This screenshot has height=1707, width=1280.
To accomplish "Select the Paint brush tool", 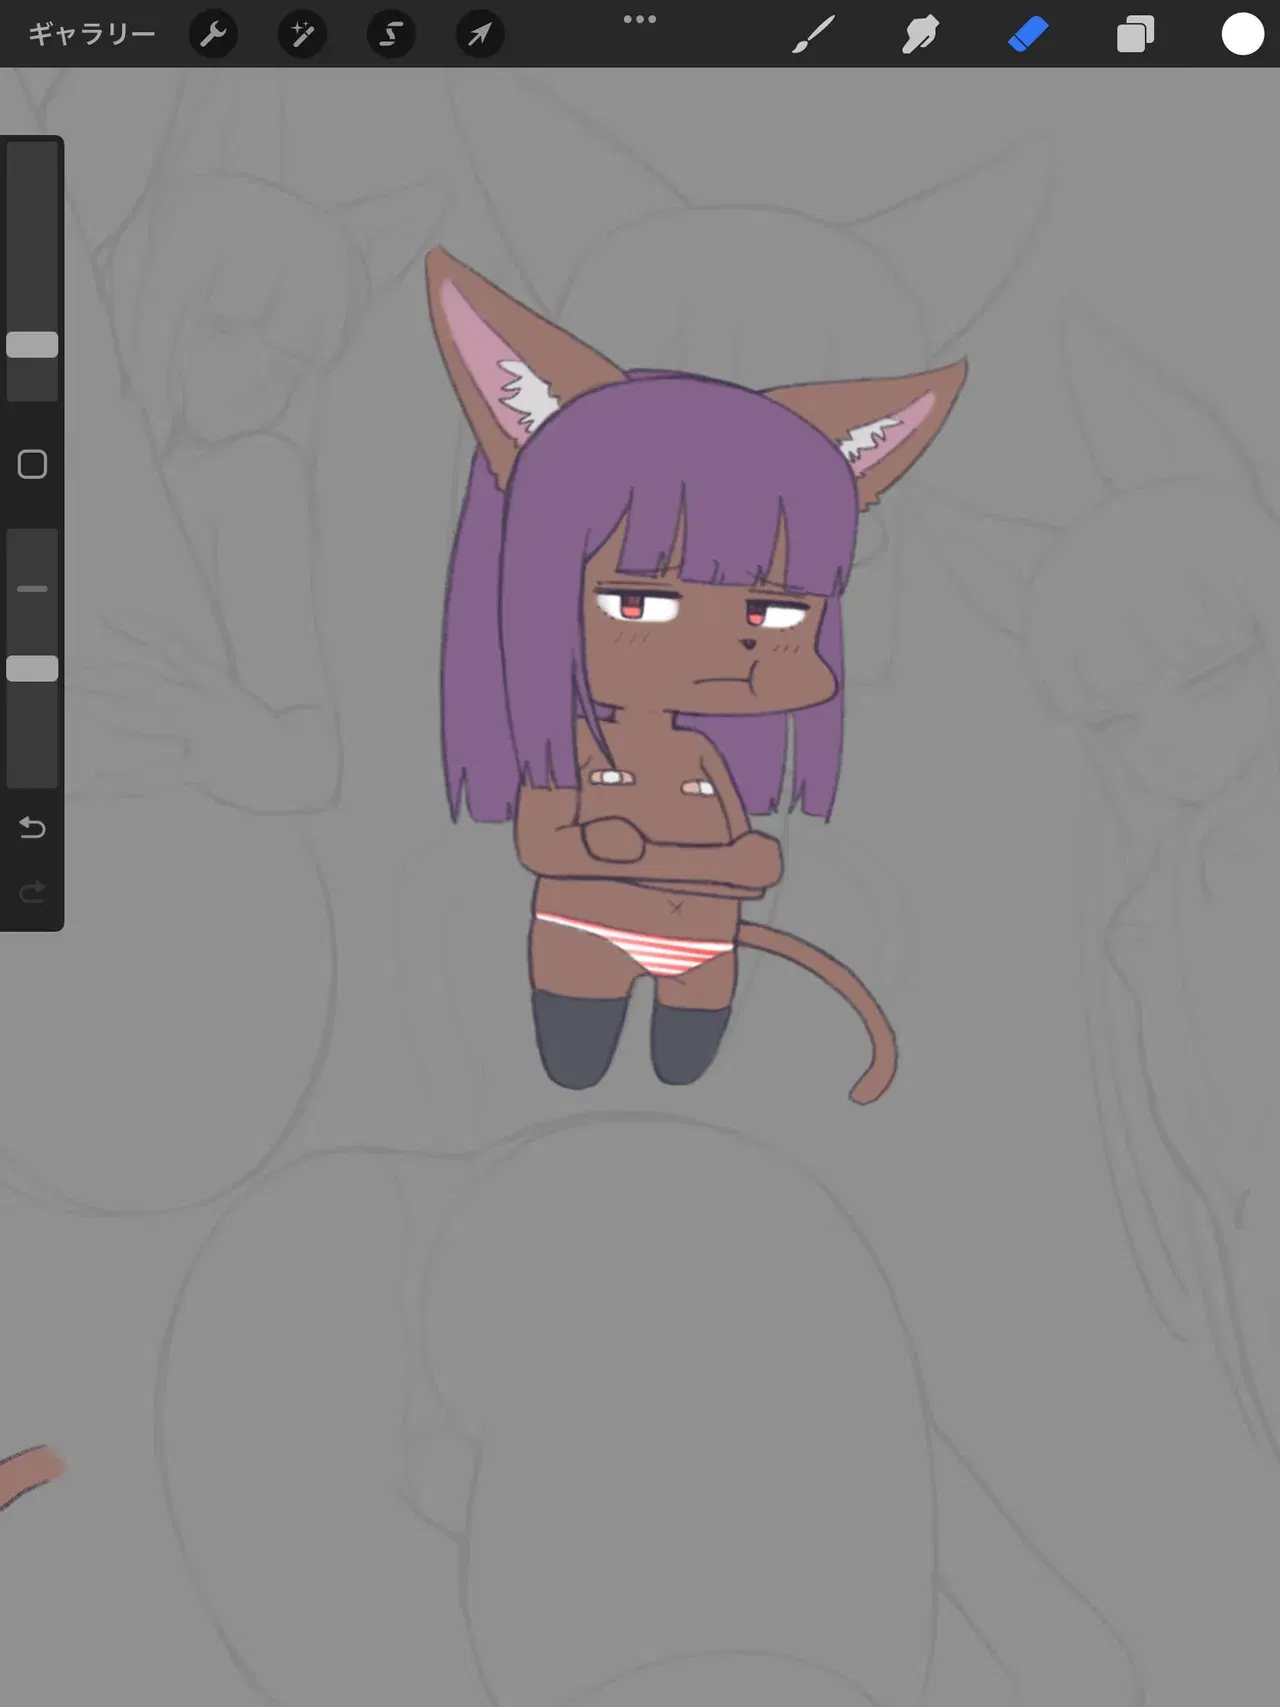I will click(x=814, y=34).
